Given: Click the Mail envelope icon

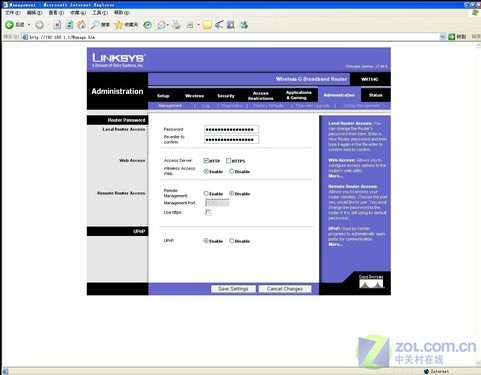Looking at the screenshot, I should click(162, 25).
